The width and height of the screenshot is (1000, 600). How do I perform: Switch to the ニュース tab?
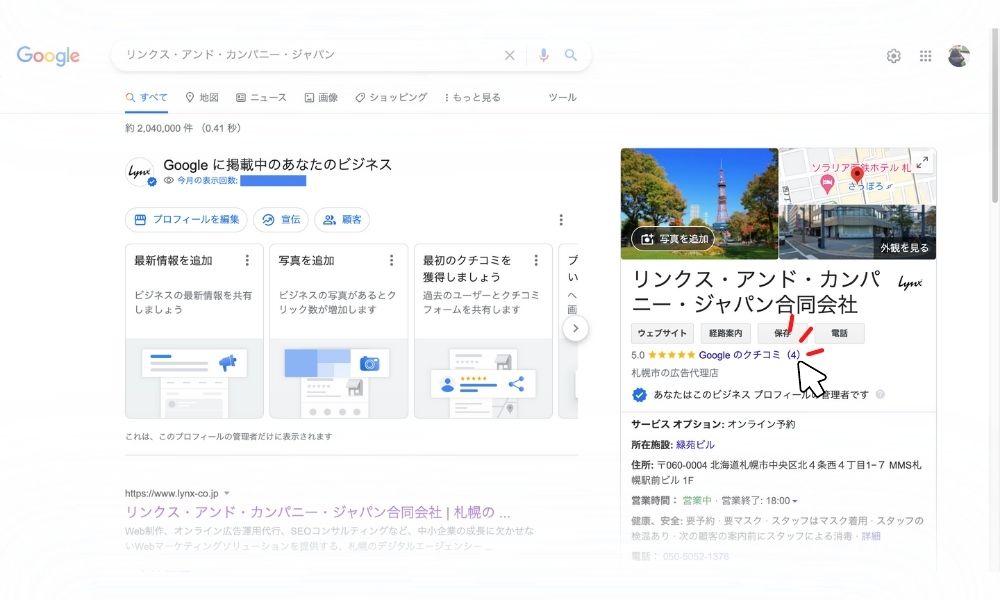point(261,98)
